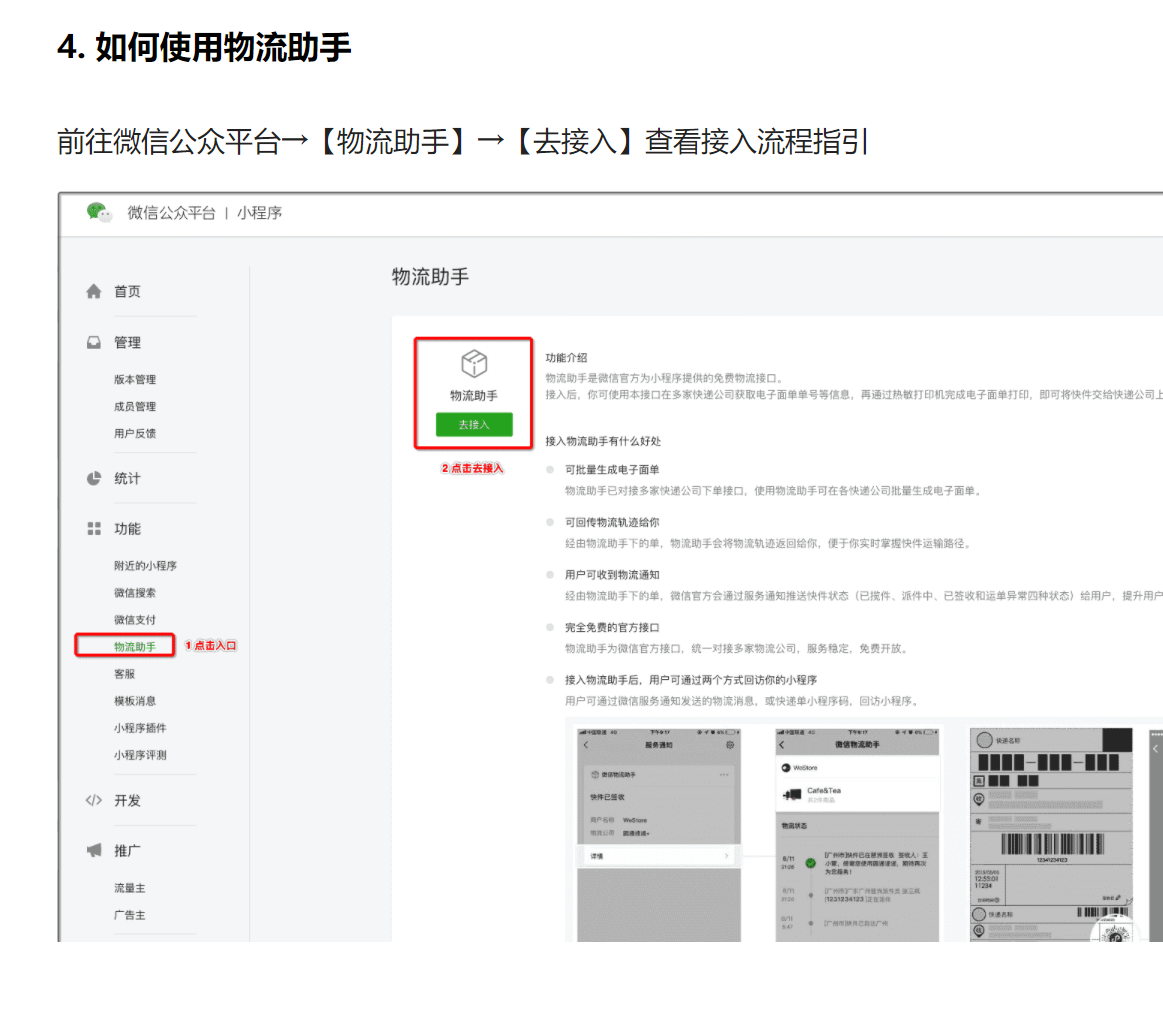Open the 微信物流助手 phone screenshot thumbnail

[857, 835]
